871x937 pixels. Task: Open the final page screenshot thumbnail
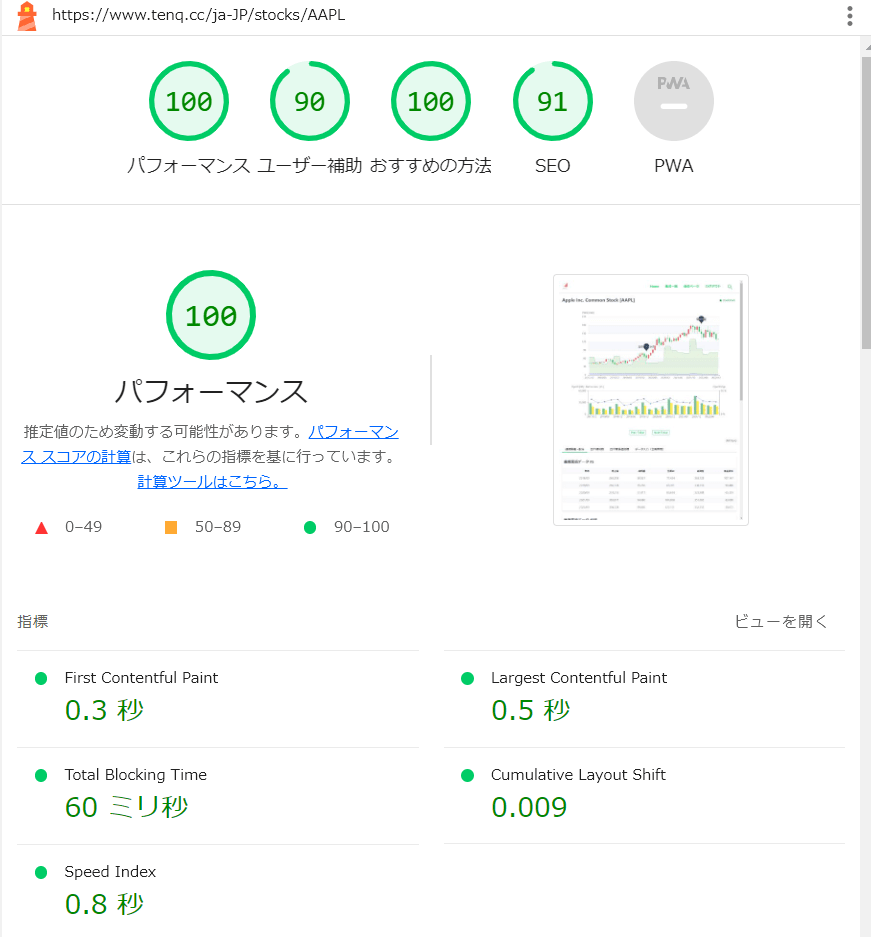tap(651, 400)
